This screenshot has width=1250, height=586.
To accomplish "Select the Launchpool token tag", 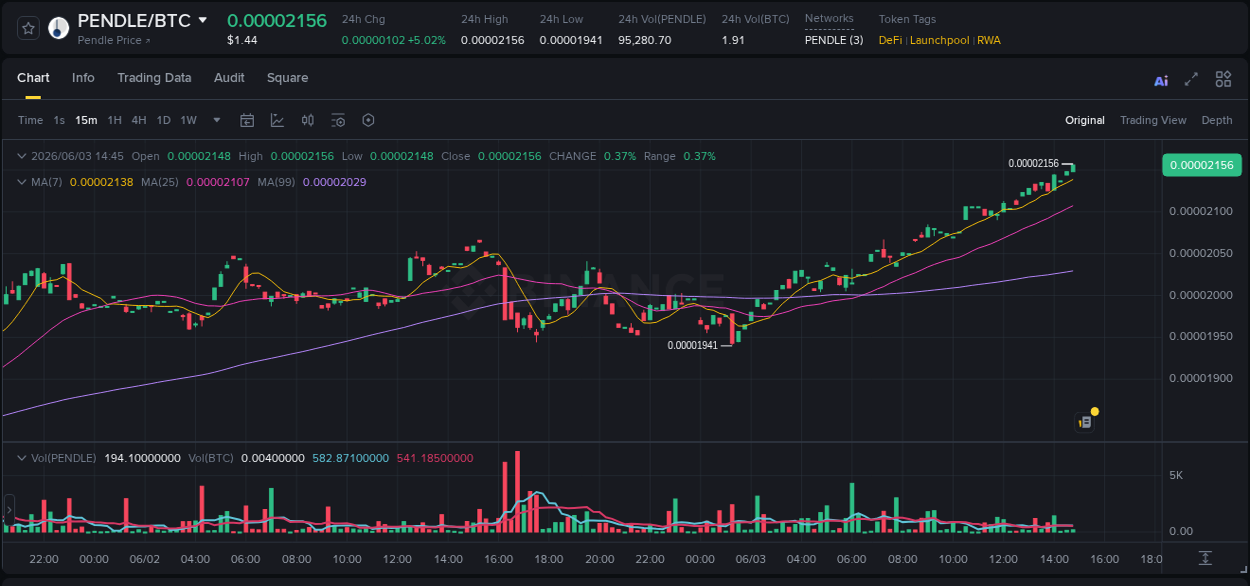I will (x=939, y=40).
